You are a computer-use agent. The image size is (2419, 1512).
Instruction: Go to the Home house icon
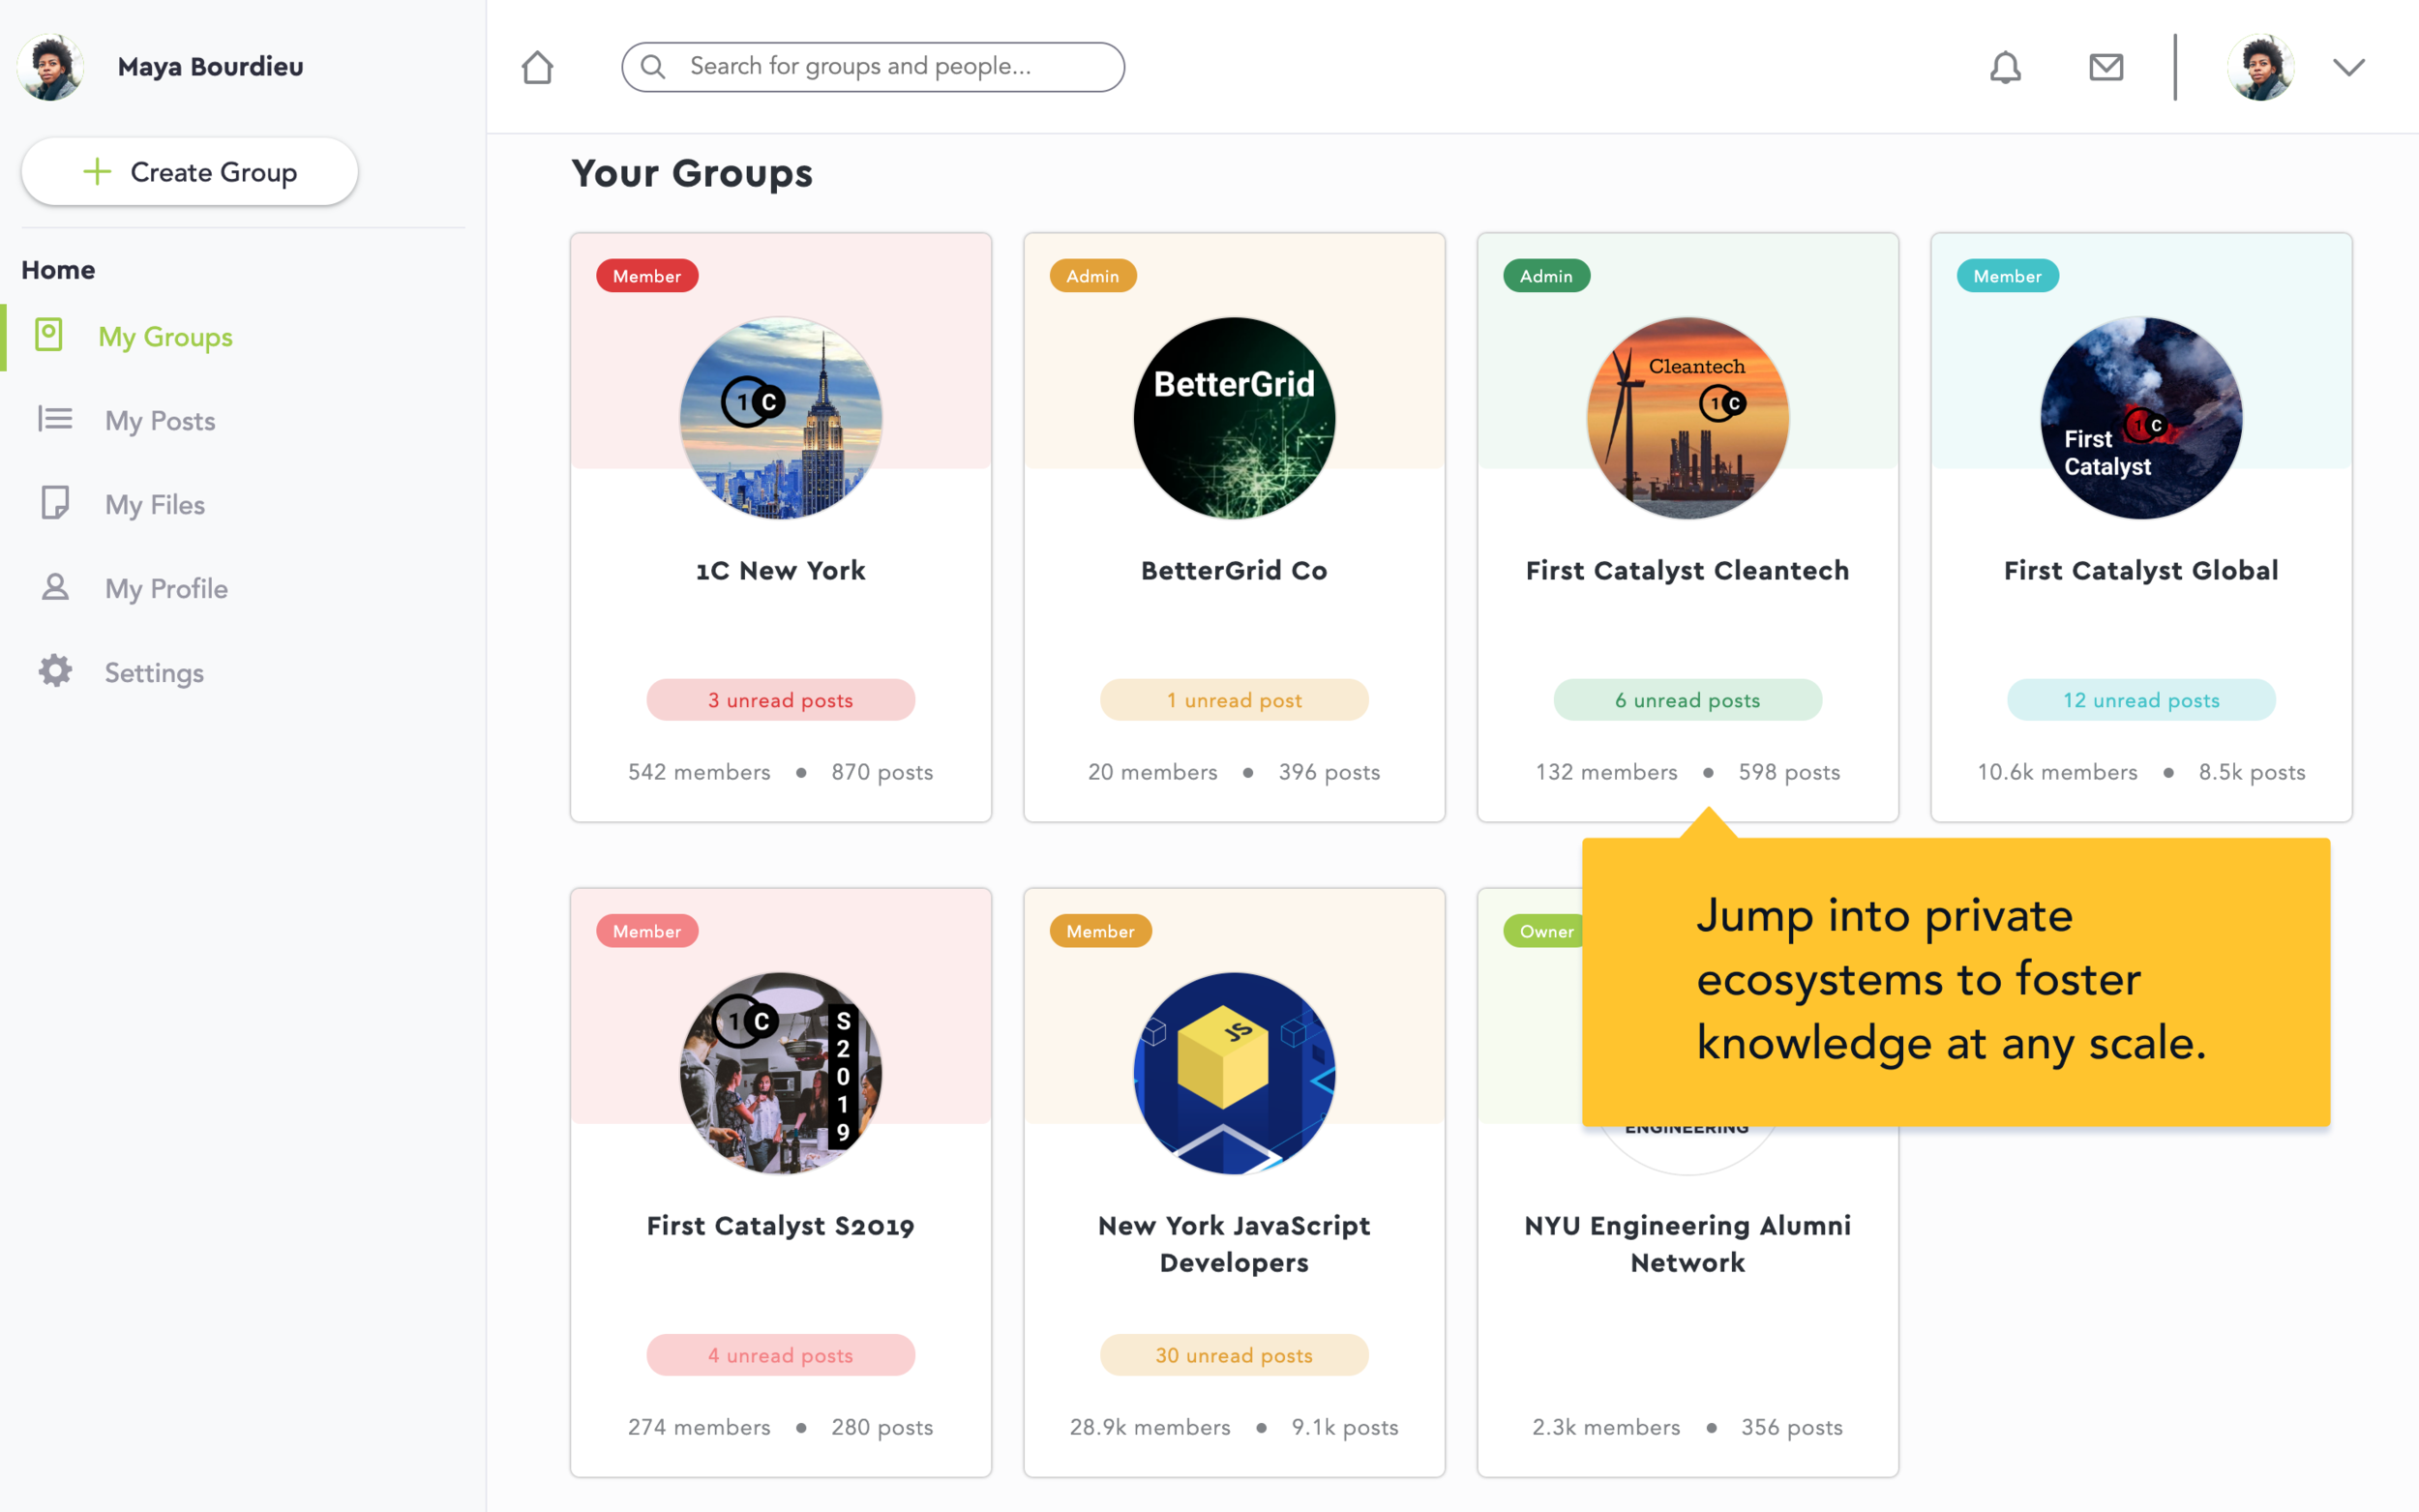537,67
